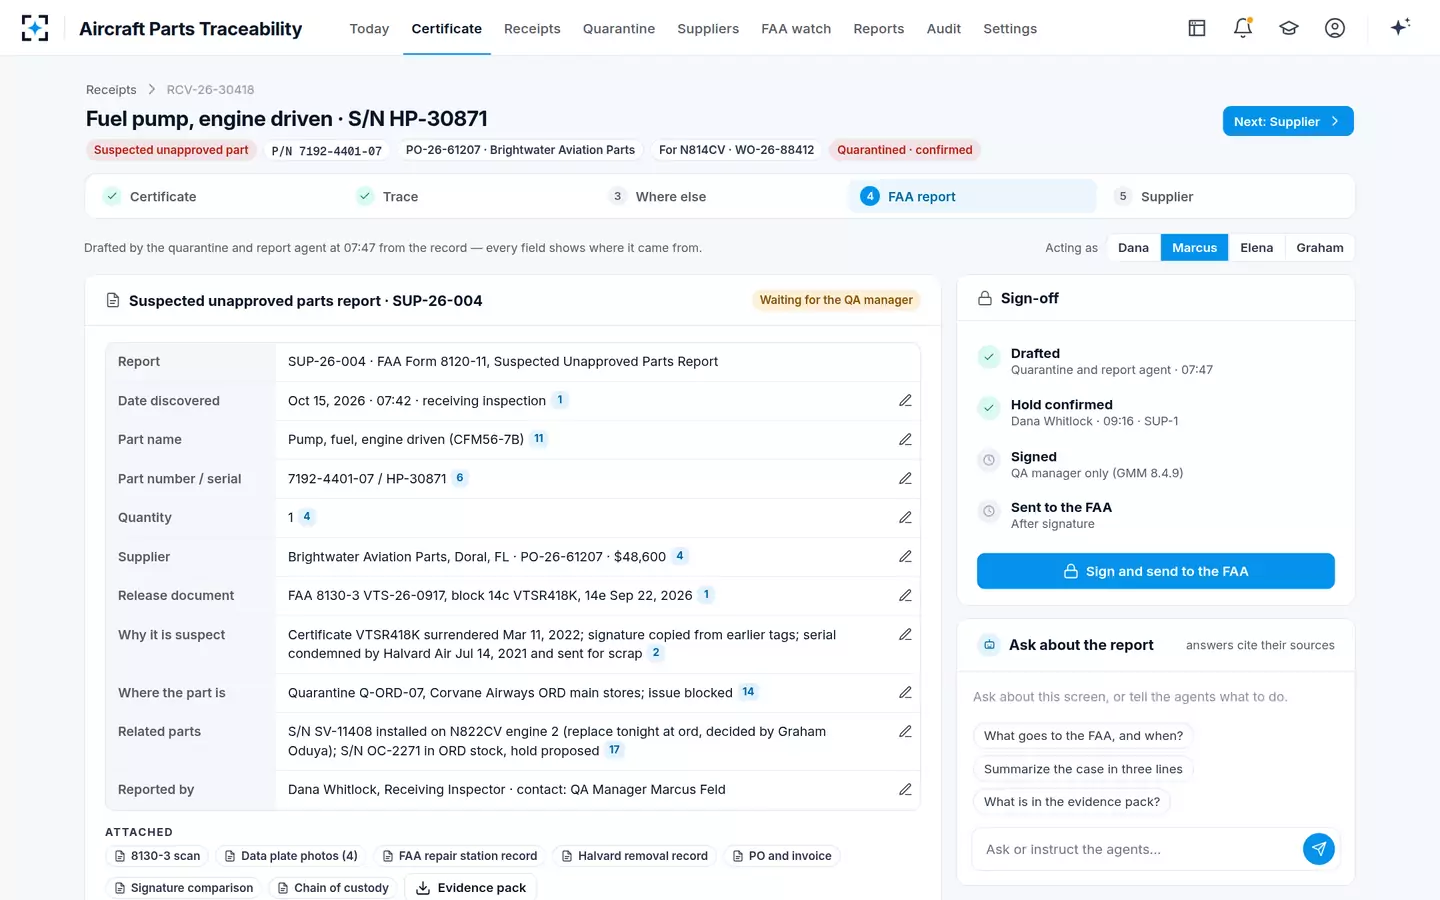
Task: Edit the Related parts field
Action: [905, 731]
